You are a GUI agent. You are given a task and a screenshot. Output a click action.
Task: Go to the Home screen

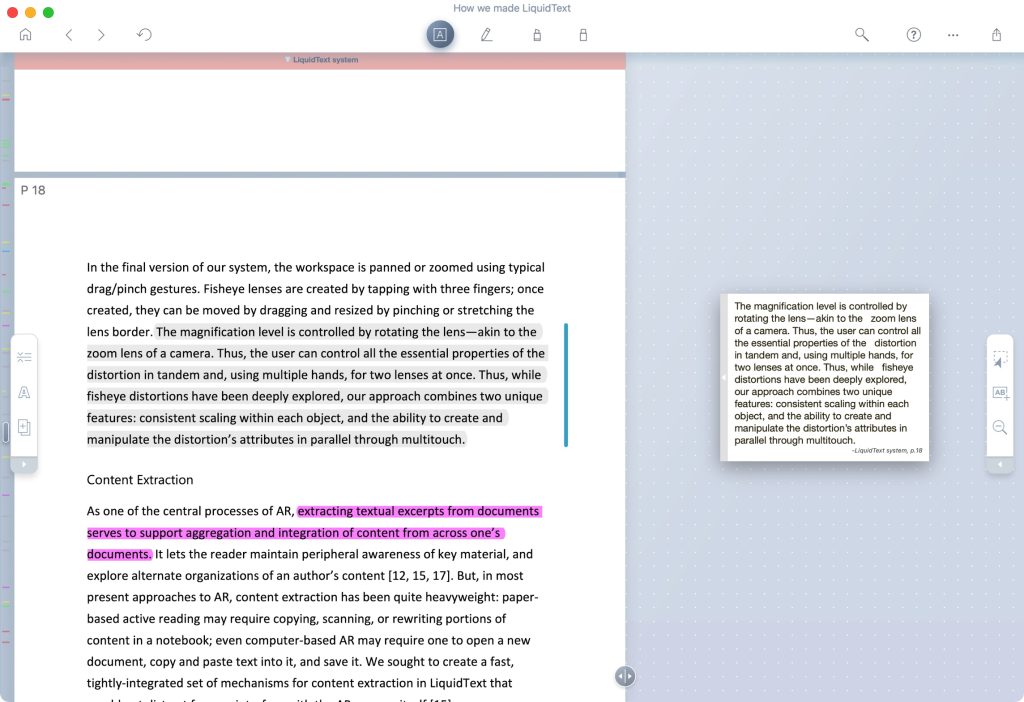(x=25, y=35)
